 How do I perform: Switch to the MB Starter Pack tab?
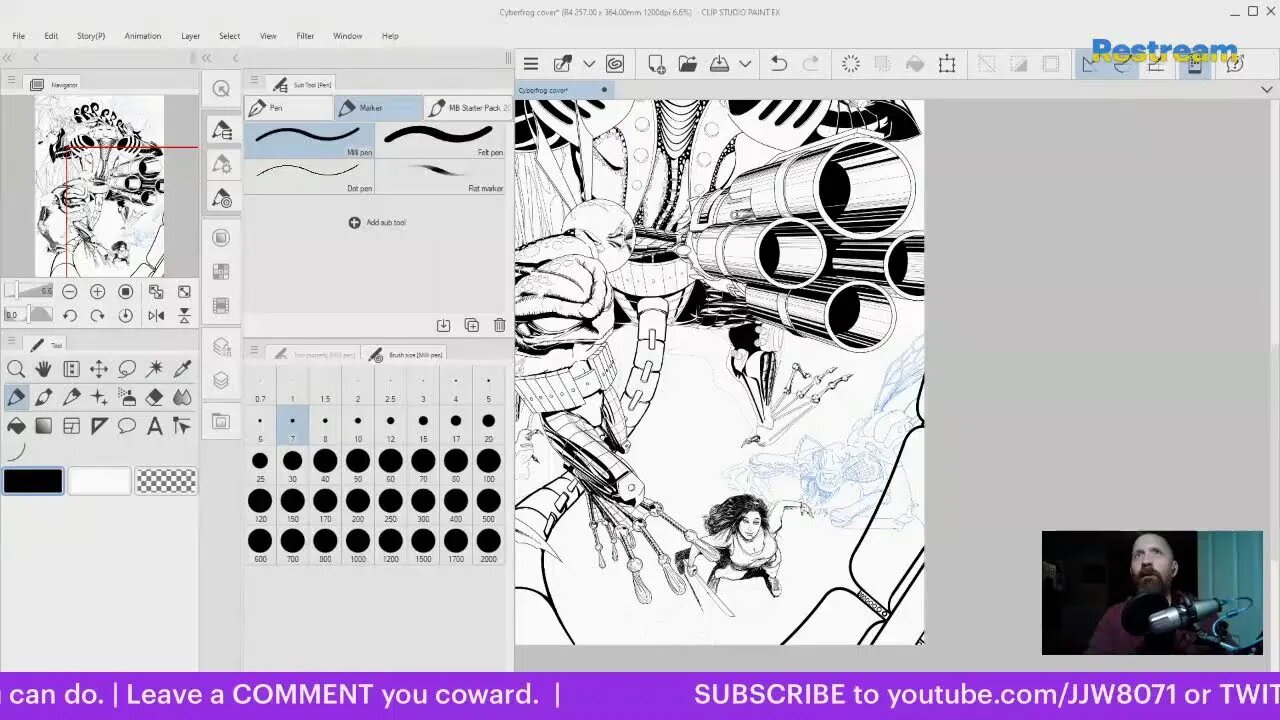[468, 108]
